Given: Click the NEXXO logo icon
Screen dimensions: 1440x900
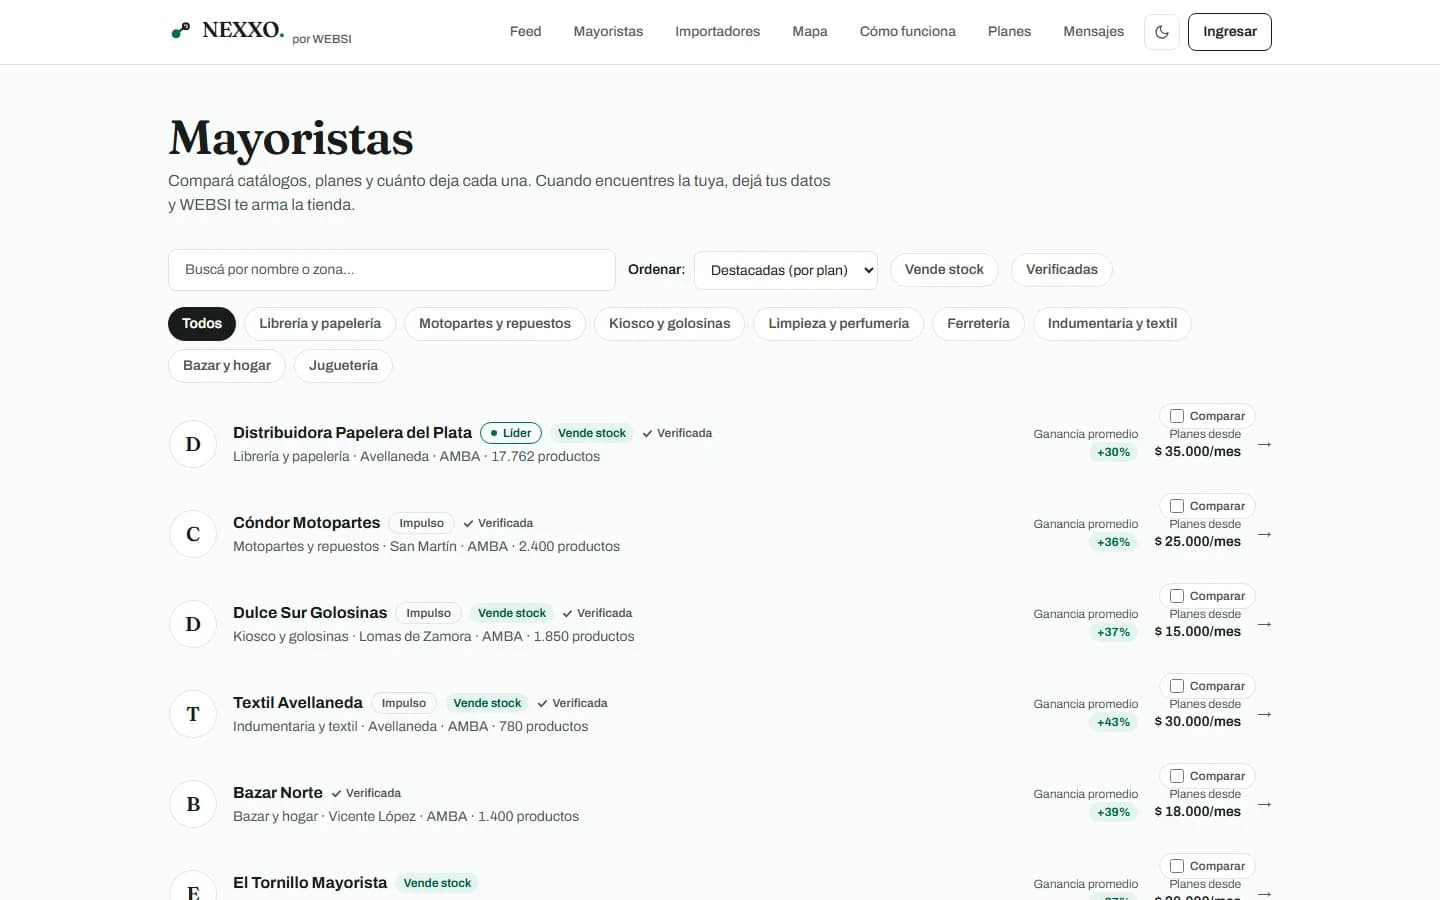Looking at the screenshot, I should tap(180, 31).
